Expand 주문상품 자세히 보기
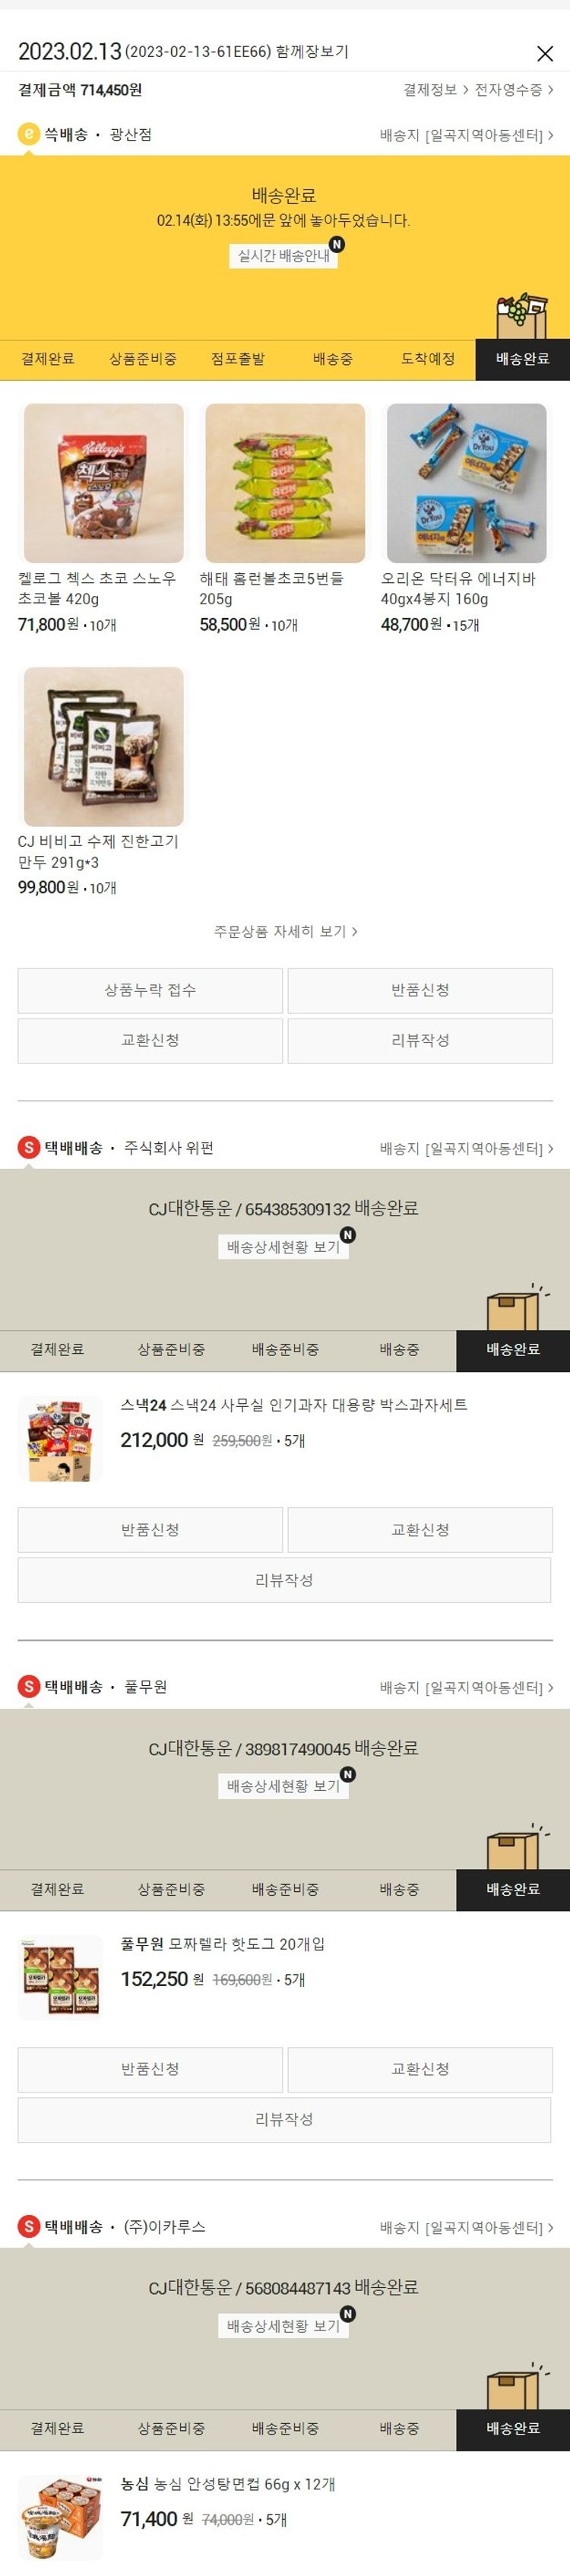The image size is (570, 2576). [285, 931]
